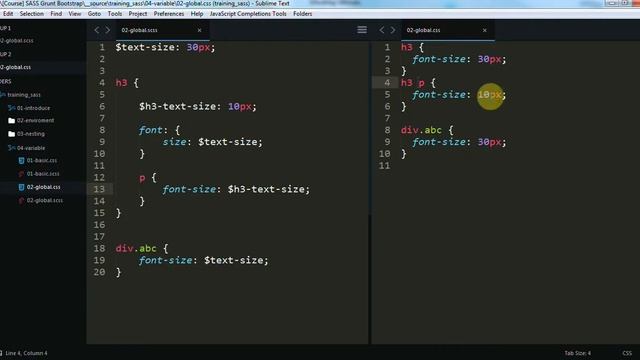Collapse the training_sass root folder
Image resolution: width=640 pixels, height=360 pixels.
pyautogui.click(x=3, y=95)
